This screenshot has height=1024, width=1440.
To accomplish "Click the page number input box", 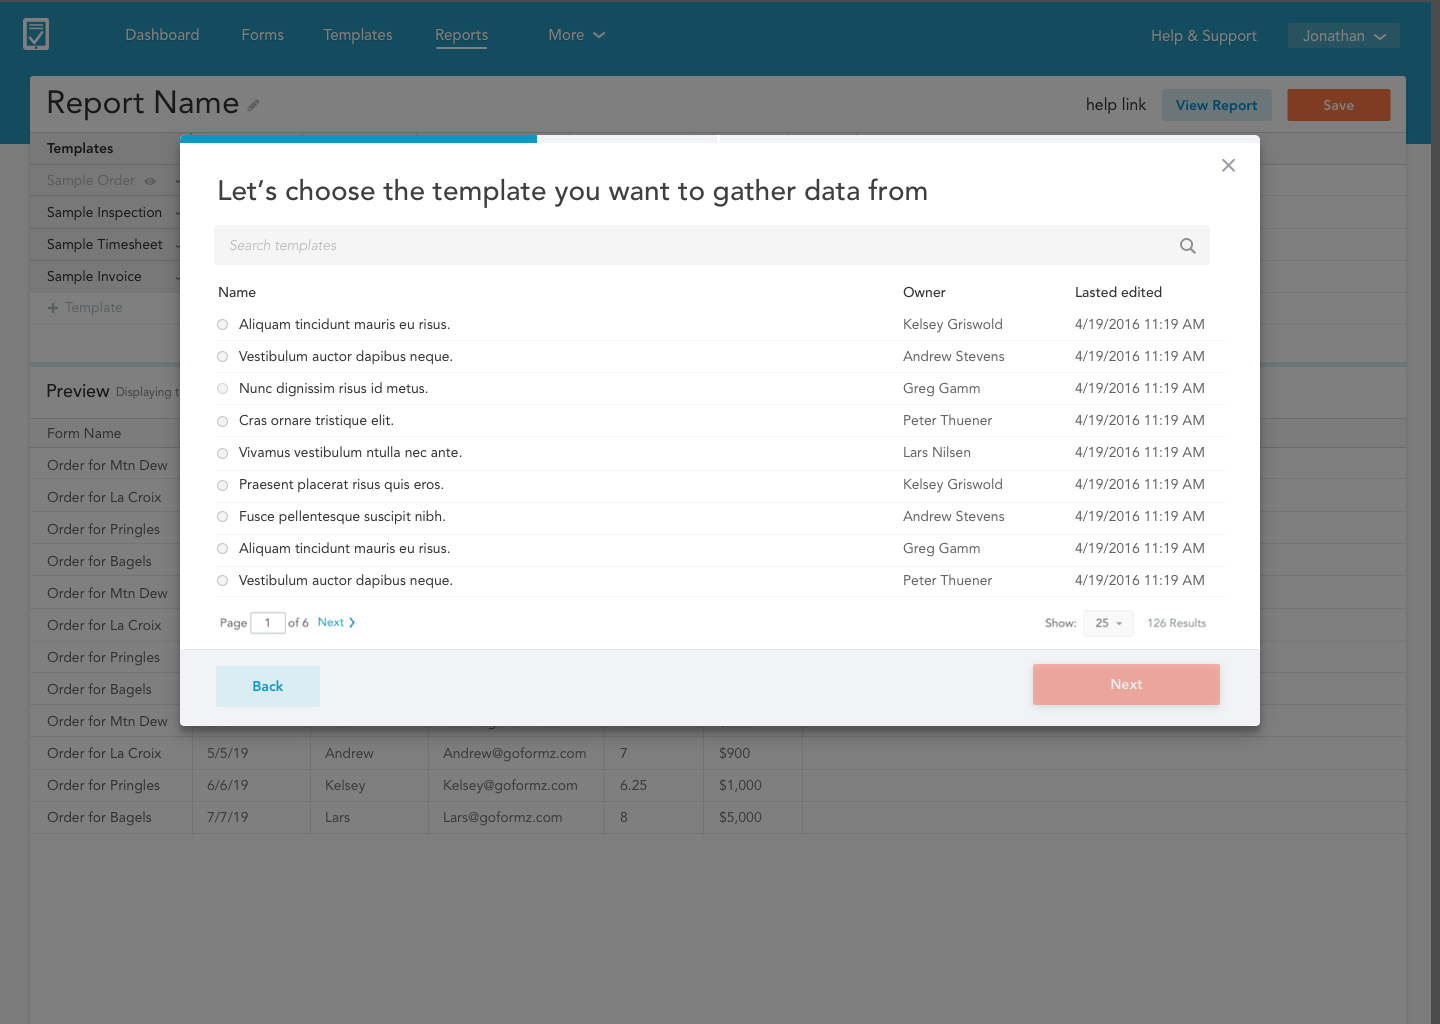I will (x=268, y=623).
